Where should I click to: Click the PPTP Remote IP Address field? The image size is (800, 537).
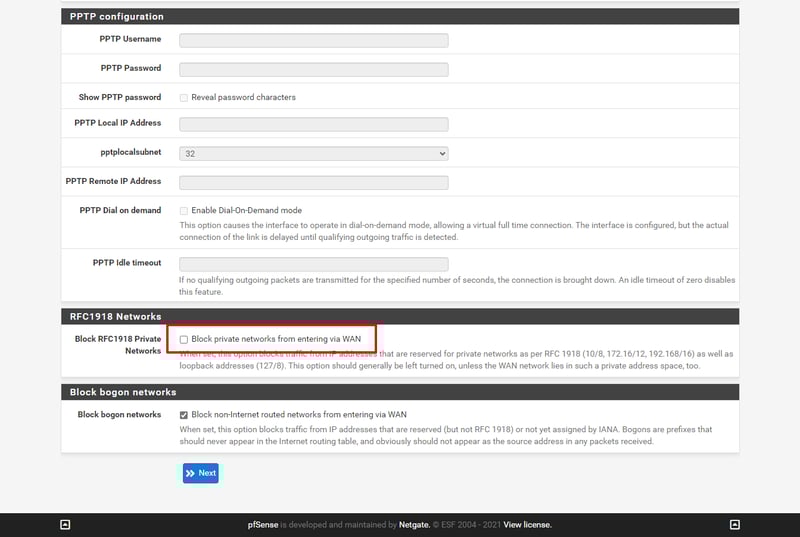point(313,182)
